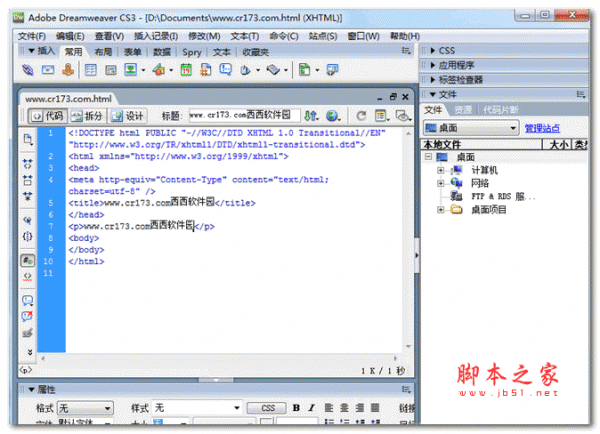The height and width of the screenshot is (434, 600).
Task: Click the Insert Div Tag icon
Action: 111,70
